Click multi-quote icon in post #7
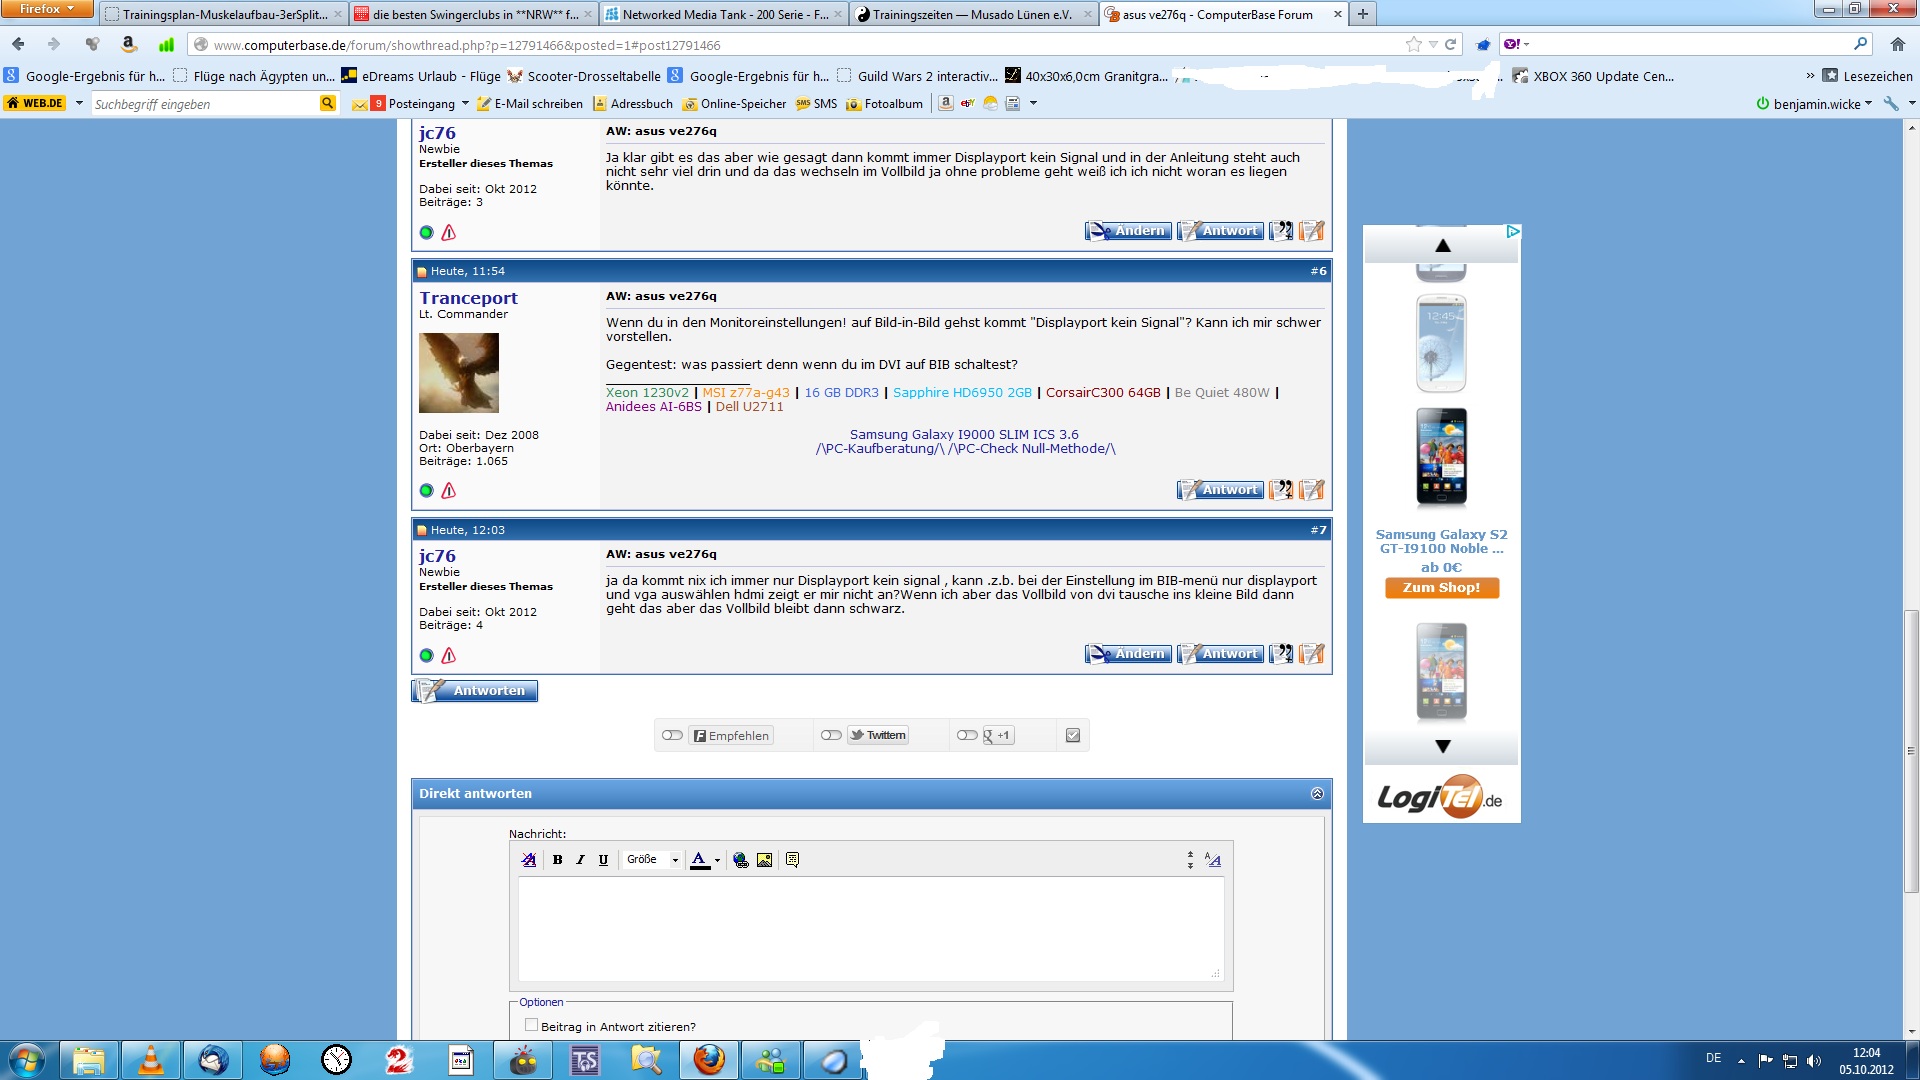Viewport: 1920px width, 1080px height. click(1281, 654)
